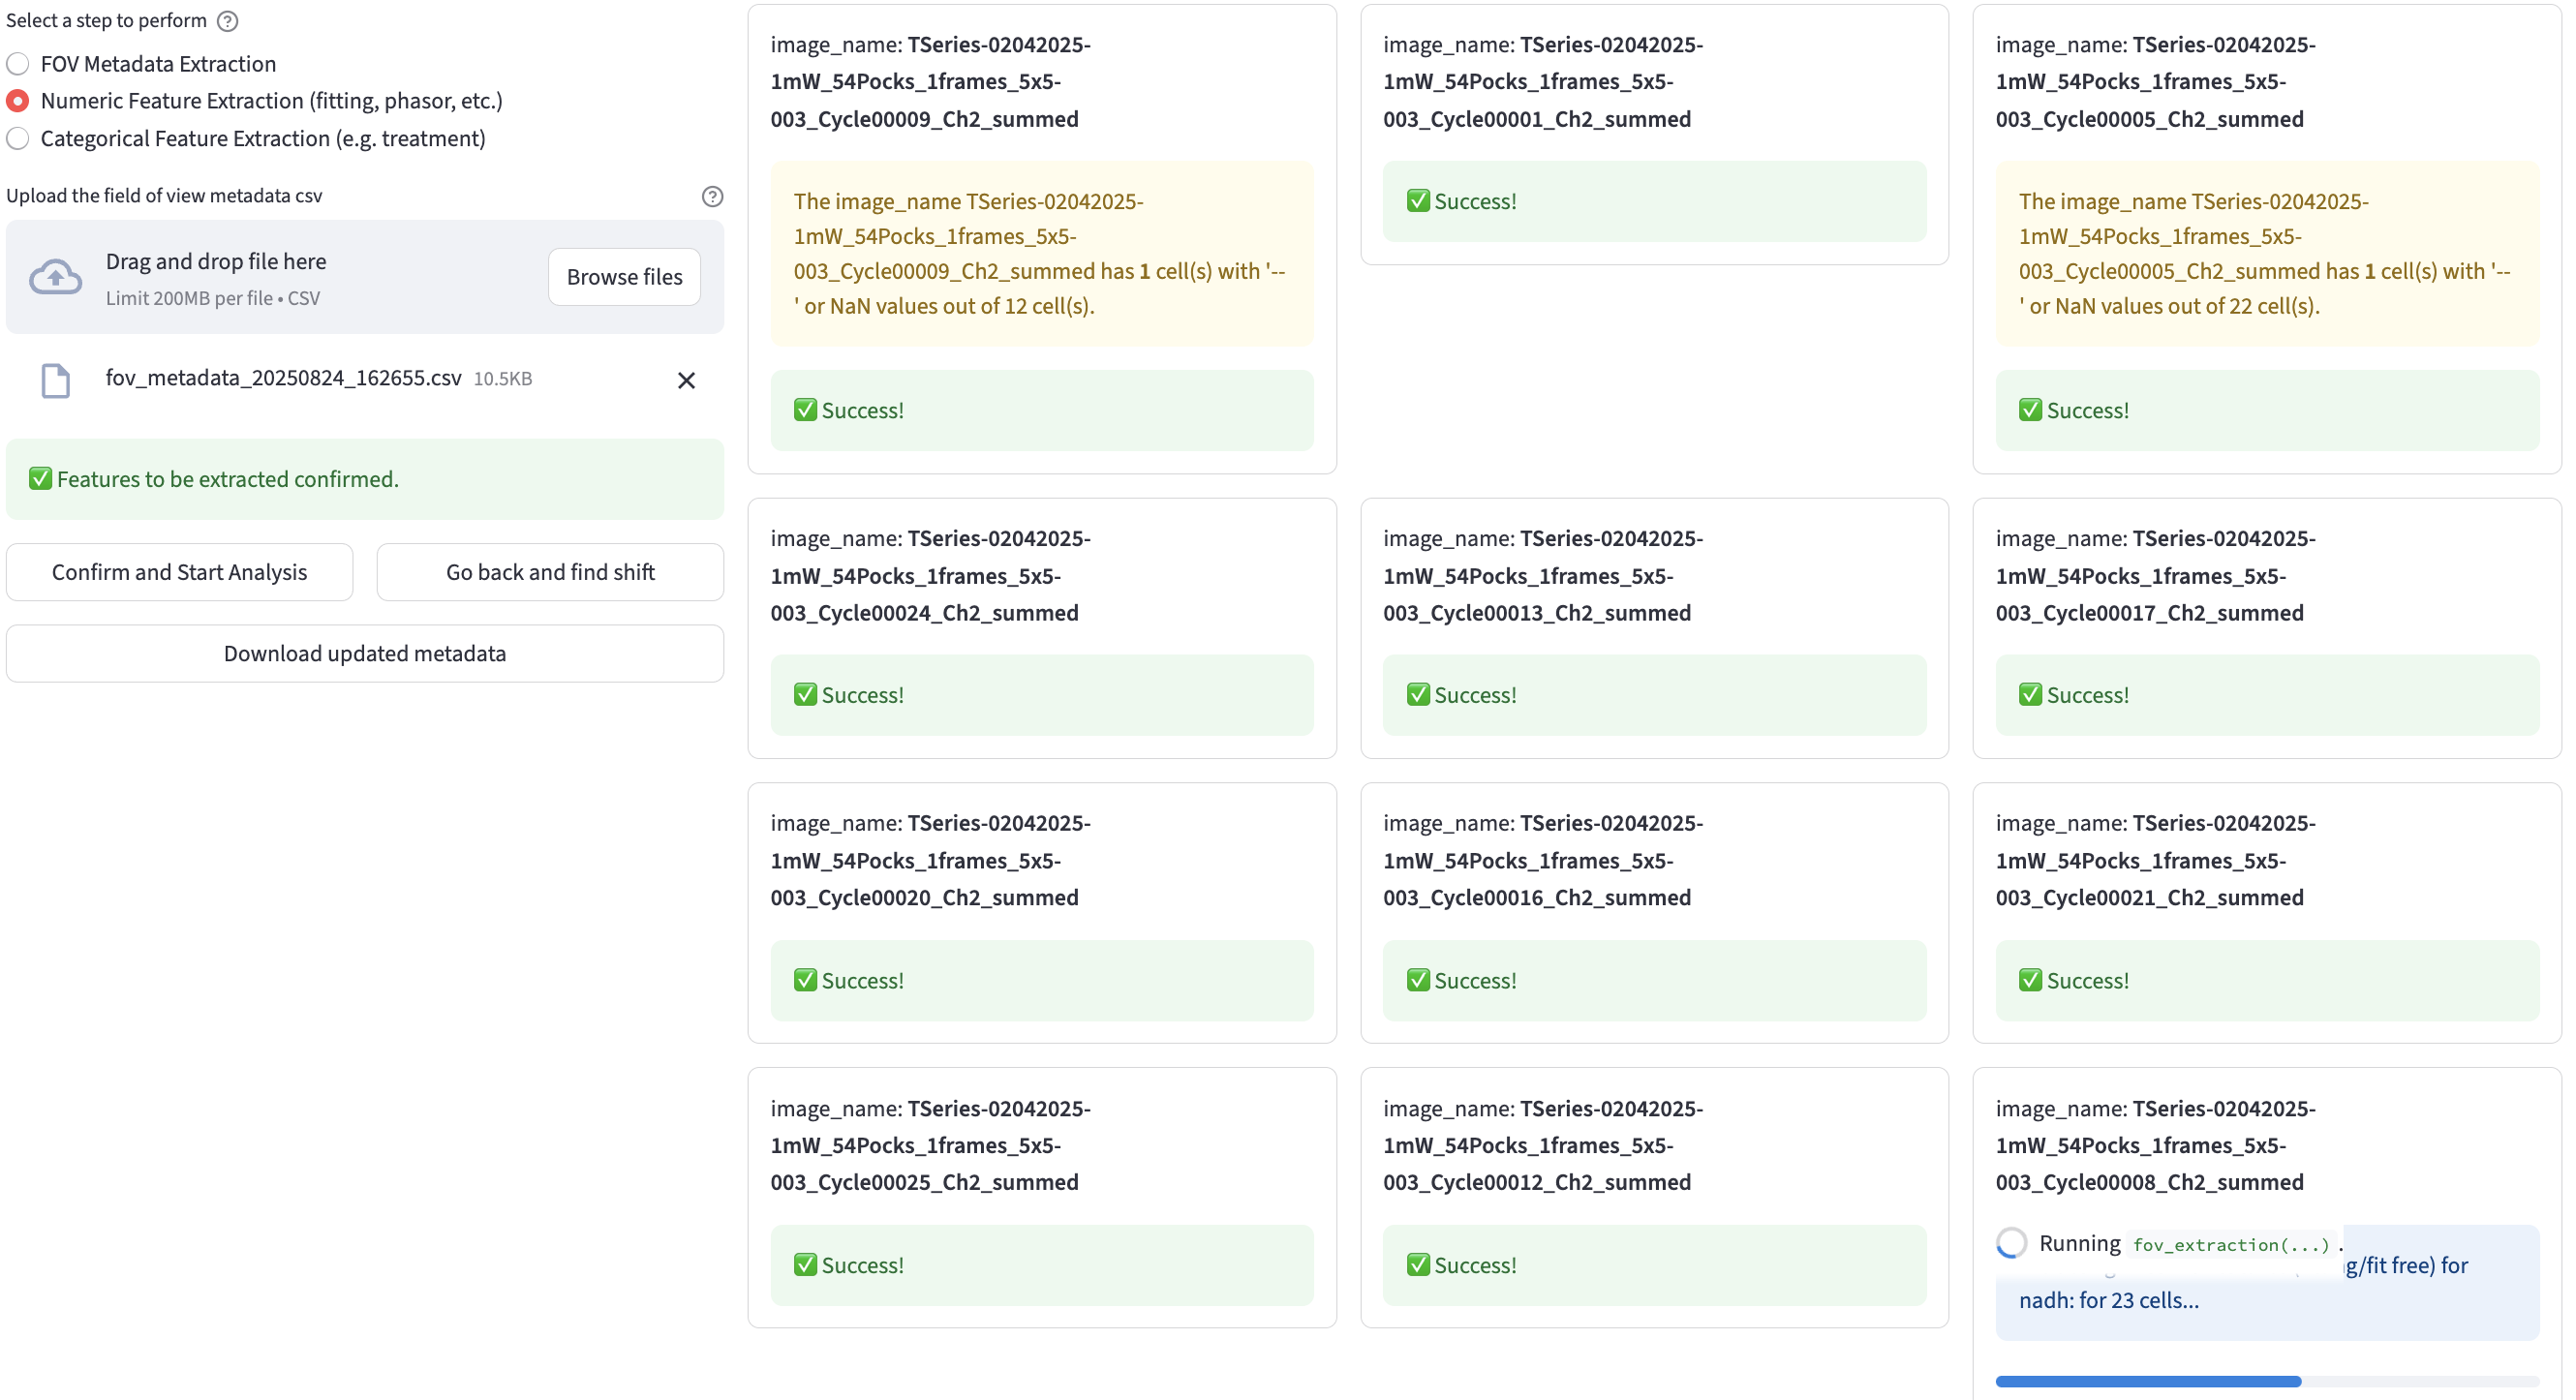Click success checkmark under Cycle00001 card
The height and width of the screenshot is (1400, 2576).
1417,201
